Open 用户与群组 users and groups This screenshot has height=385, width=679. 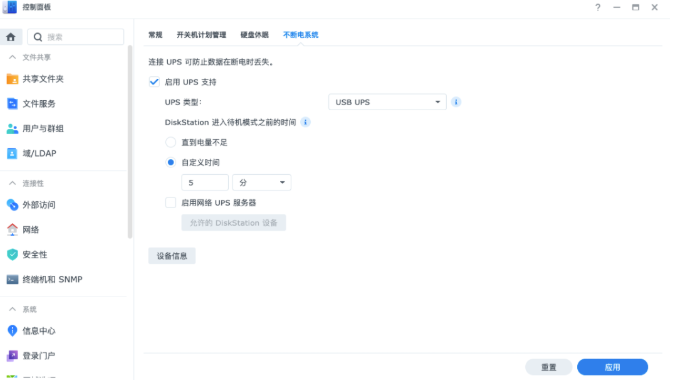[43, 130]
